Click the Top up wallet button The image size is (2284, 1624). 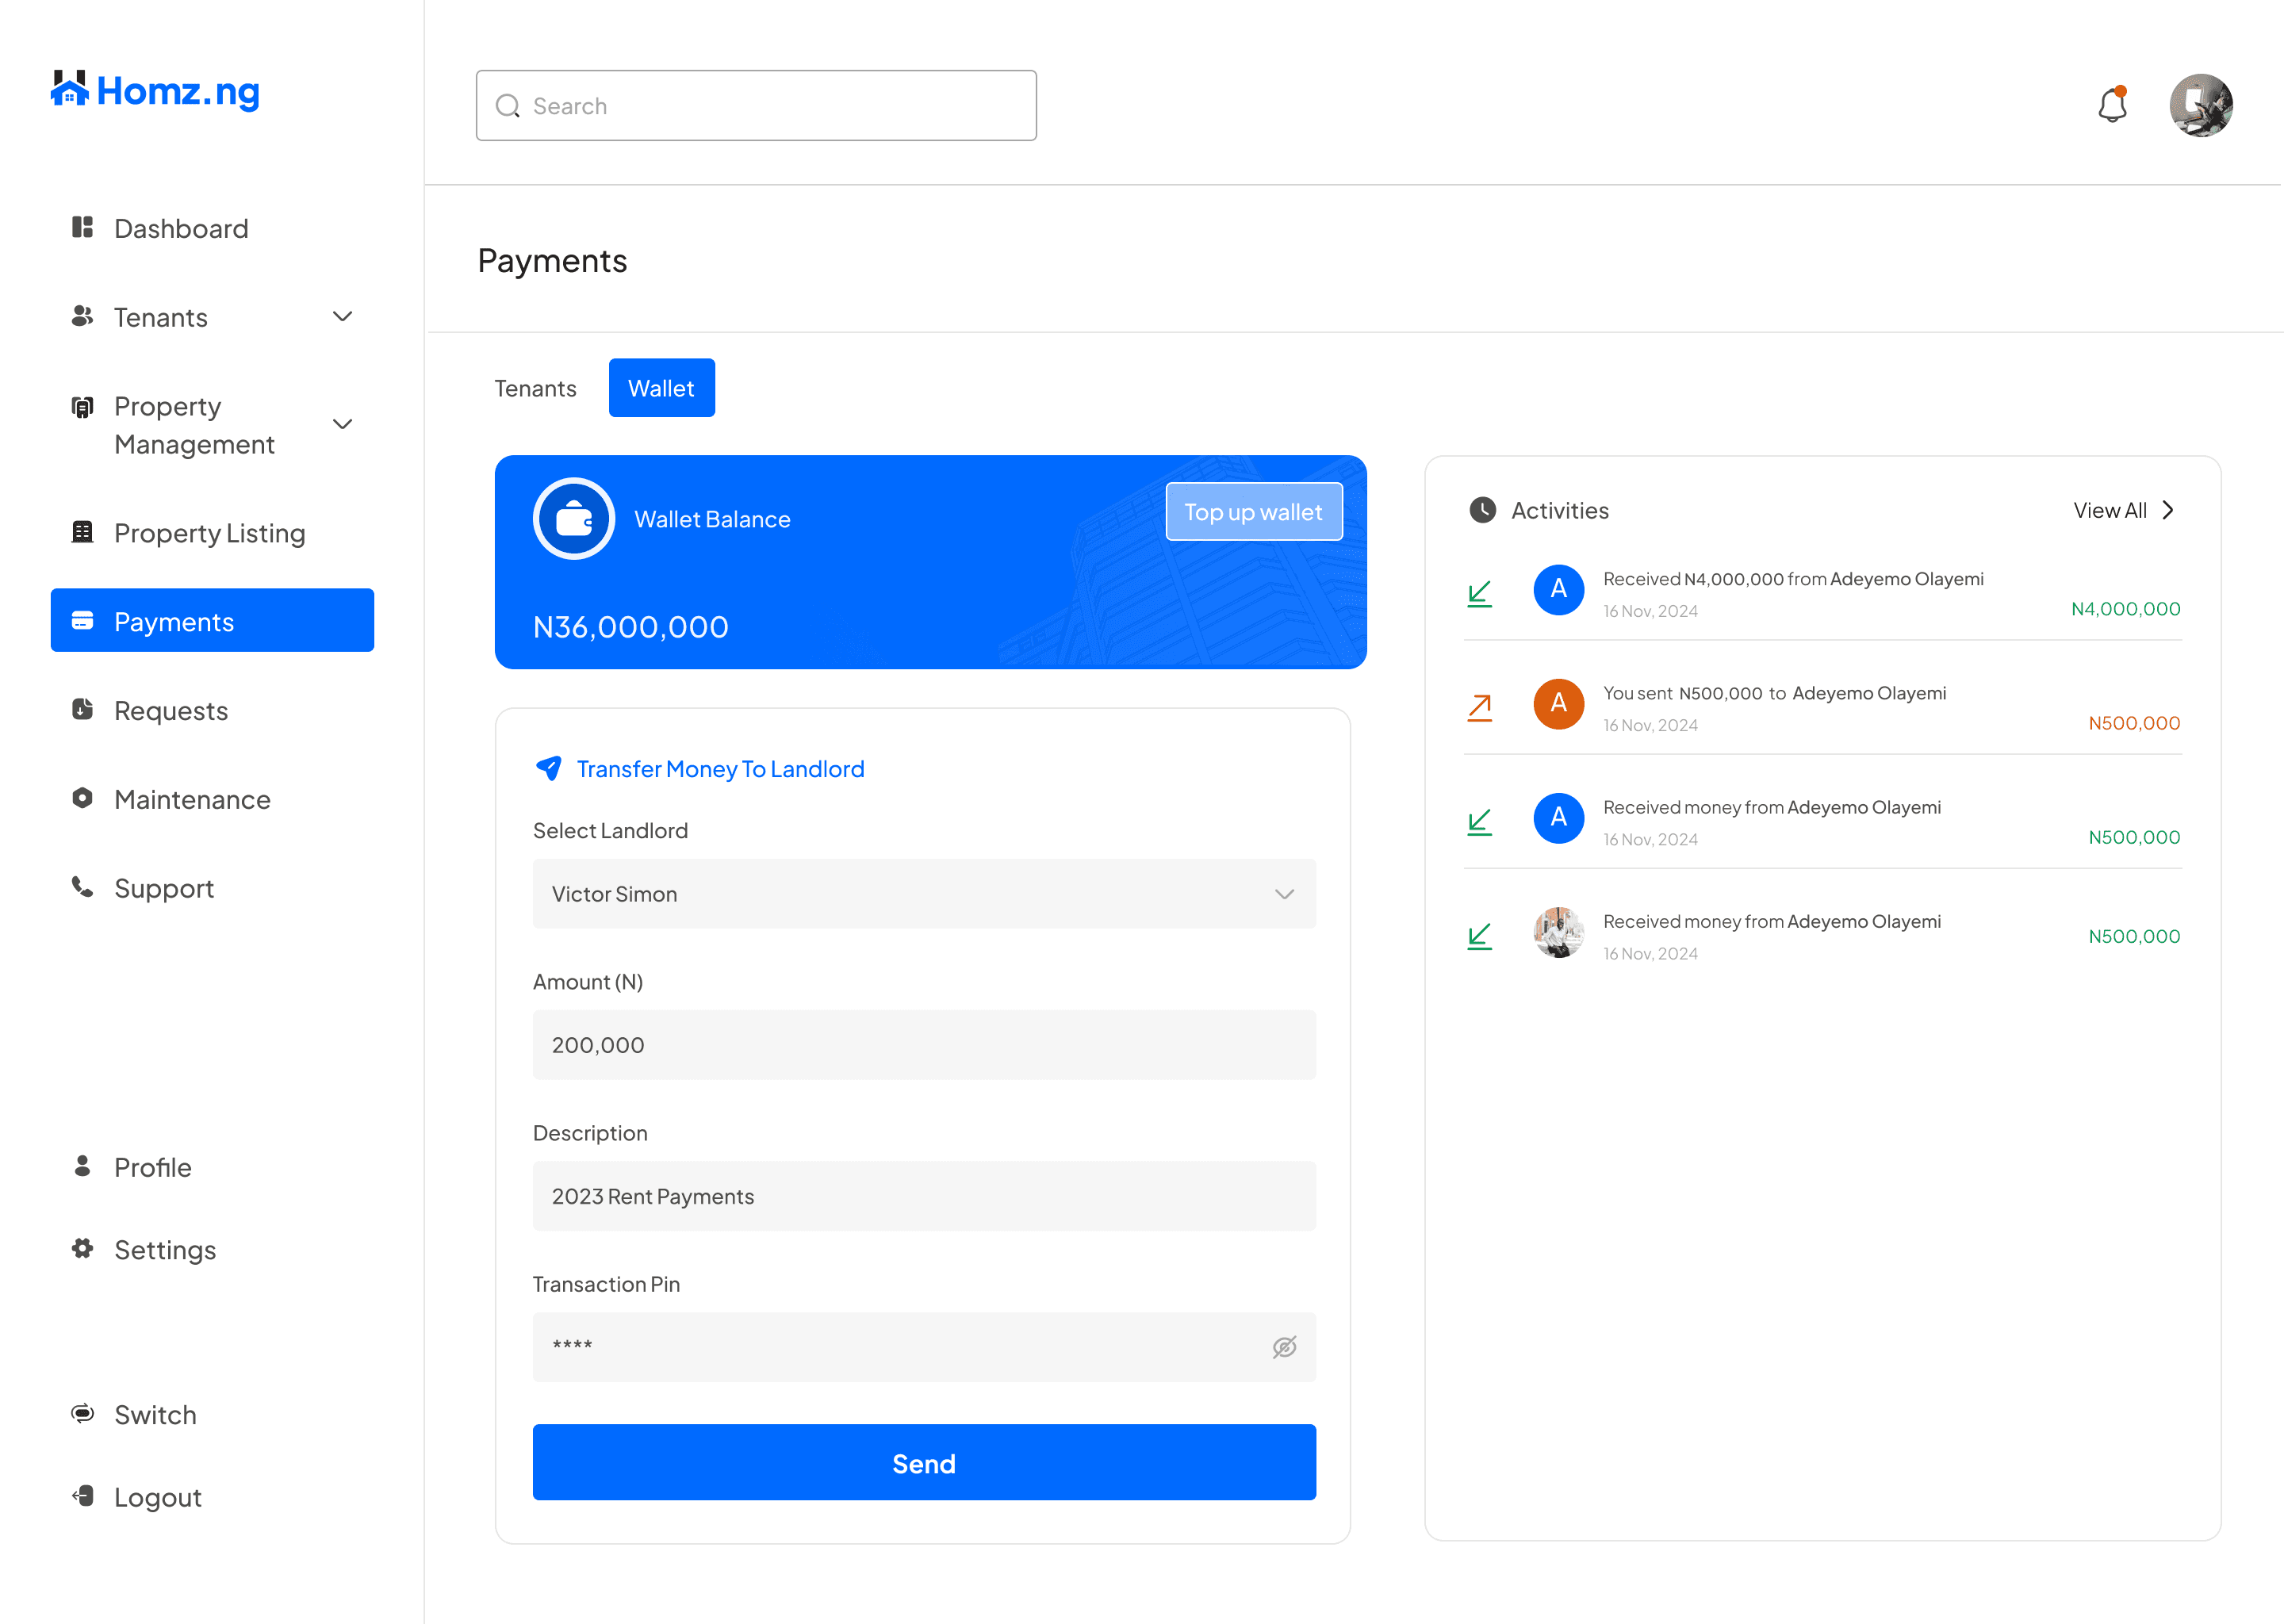point(1253,512)
